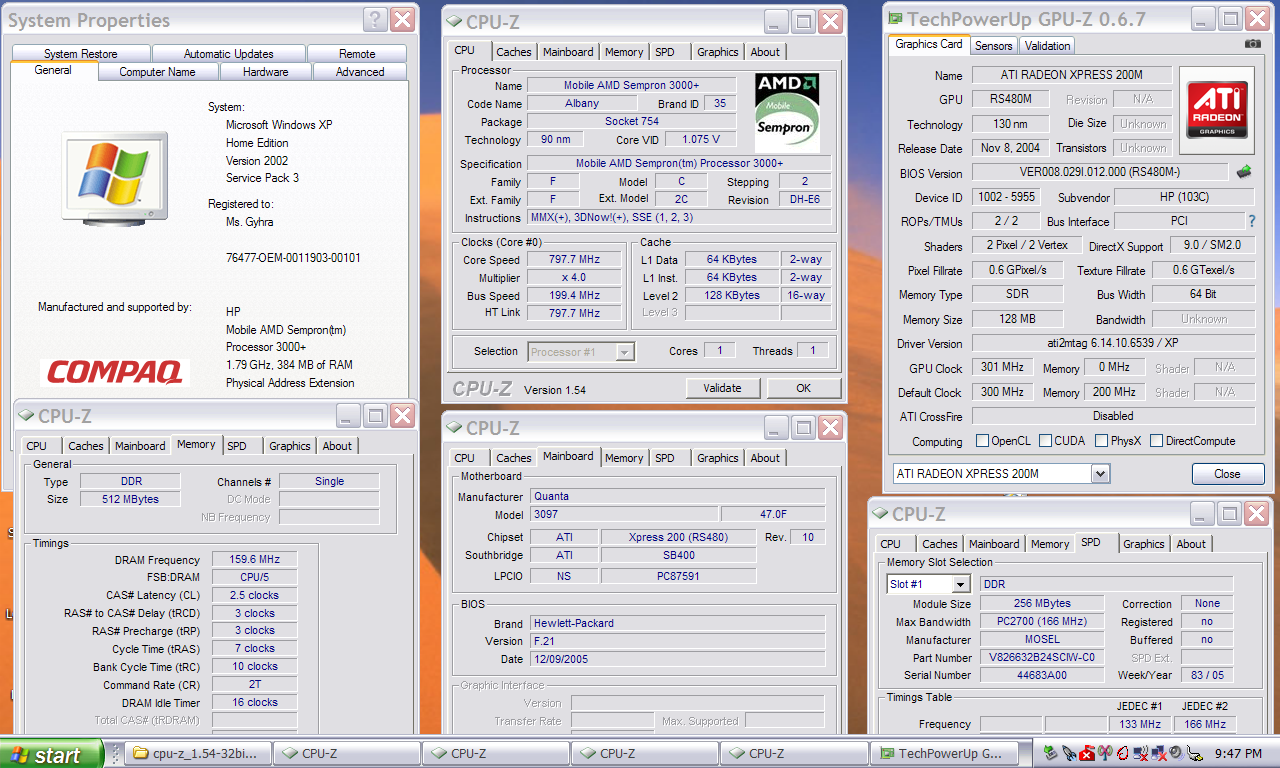
Task: Open the Hardware tab in System Properties
Action: click(x=265, y=72)
